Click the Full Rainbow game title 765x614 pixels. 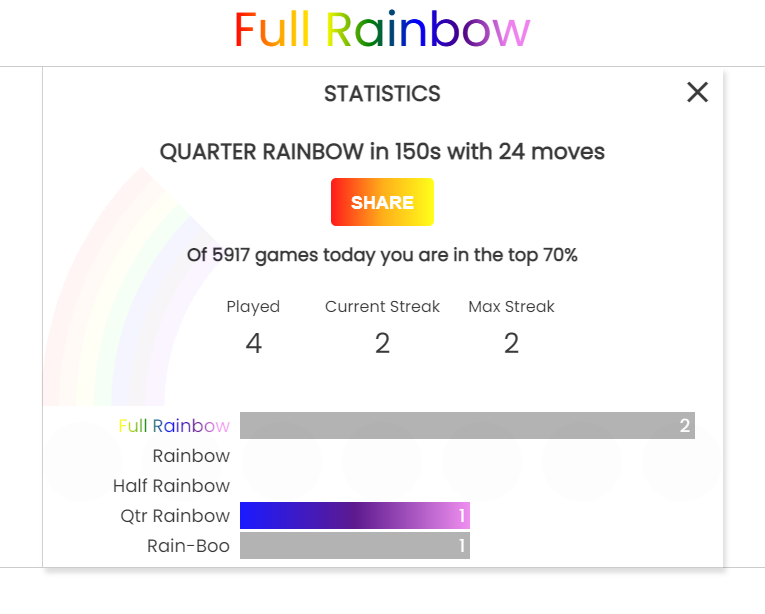coord(381,31)
